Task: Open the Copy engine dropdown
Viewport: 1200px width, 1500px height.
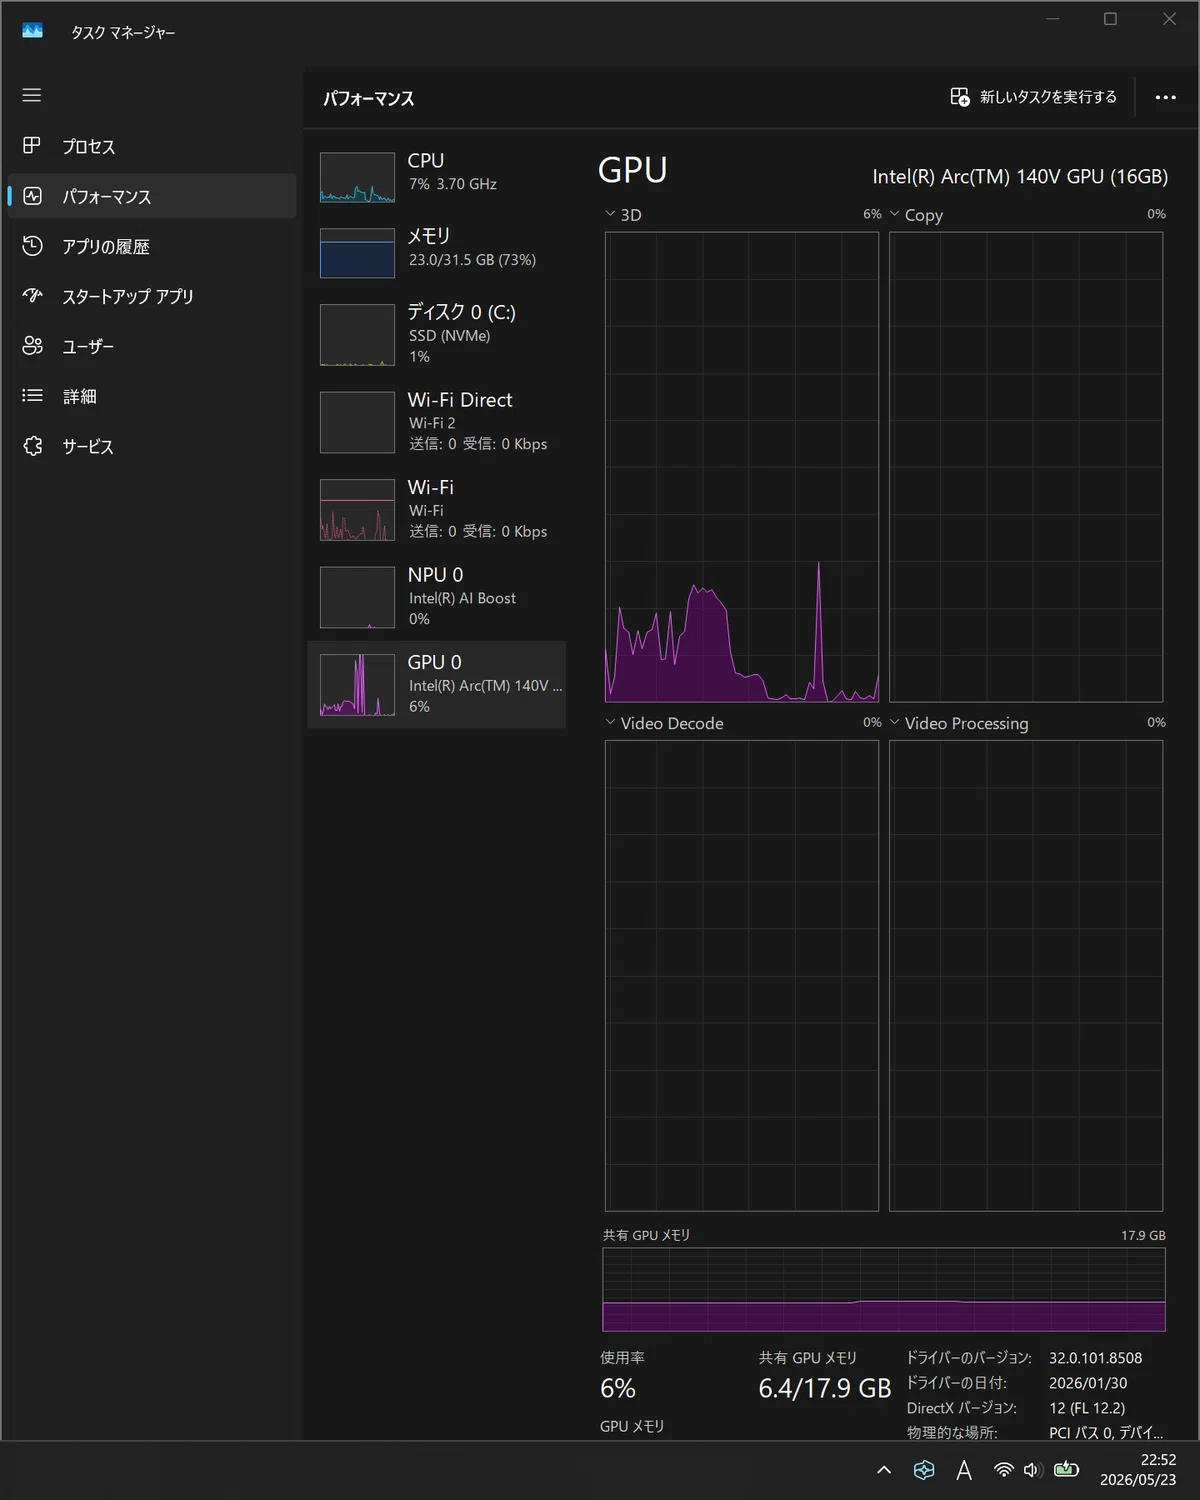Action: coord(916,215)
